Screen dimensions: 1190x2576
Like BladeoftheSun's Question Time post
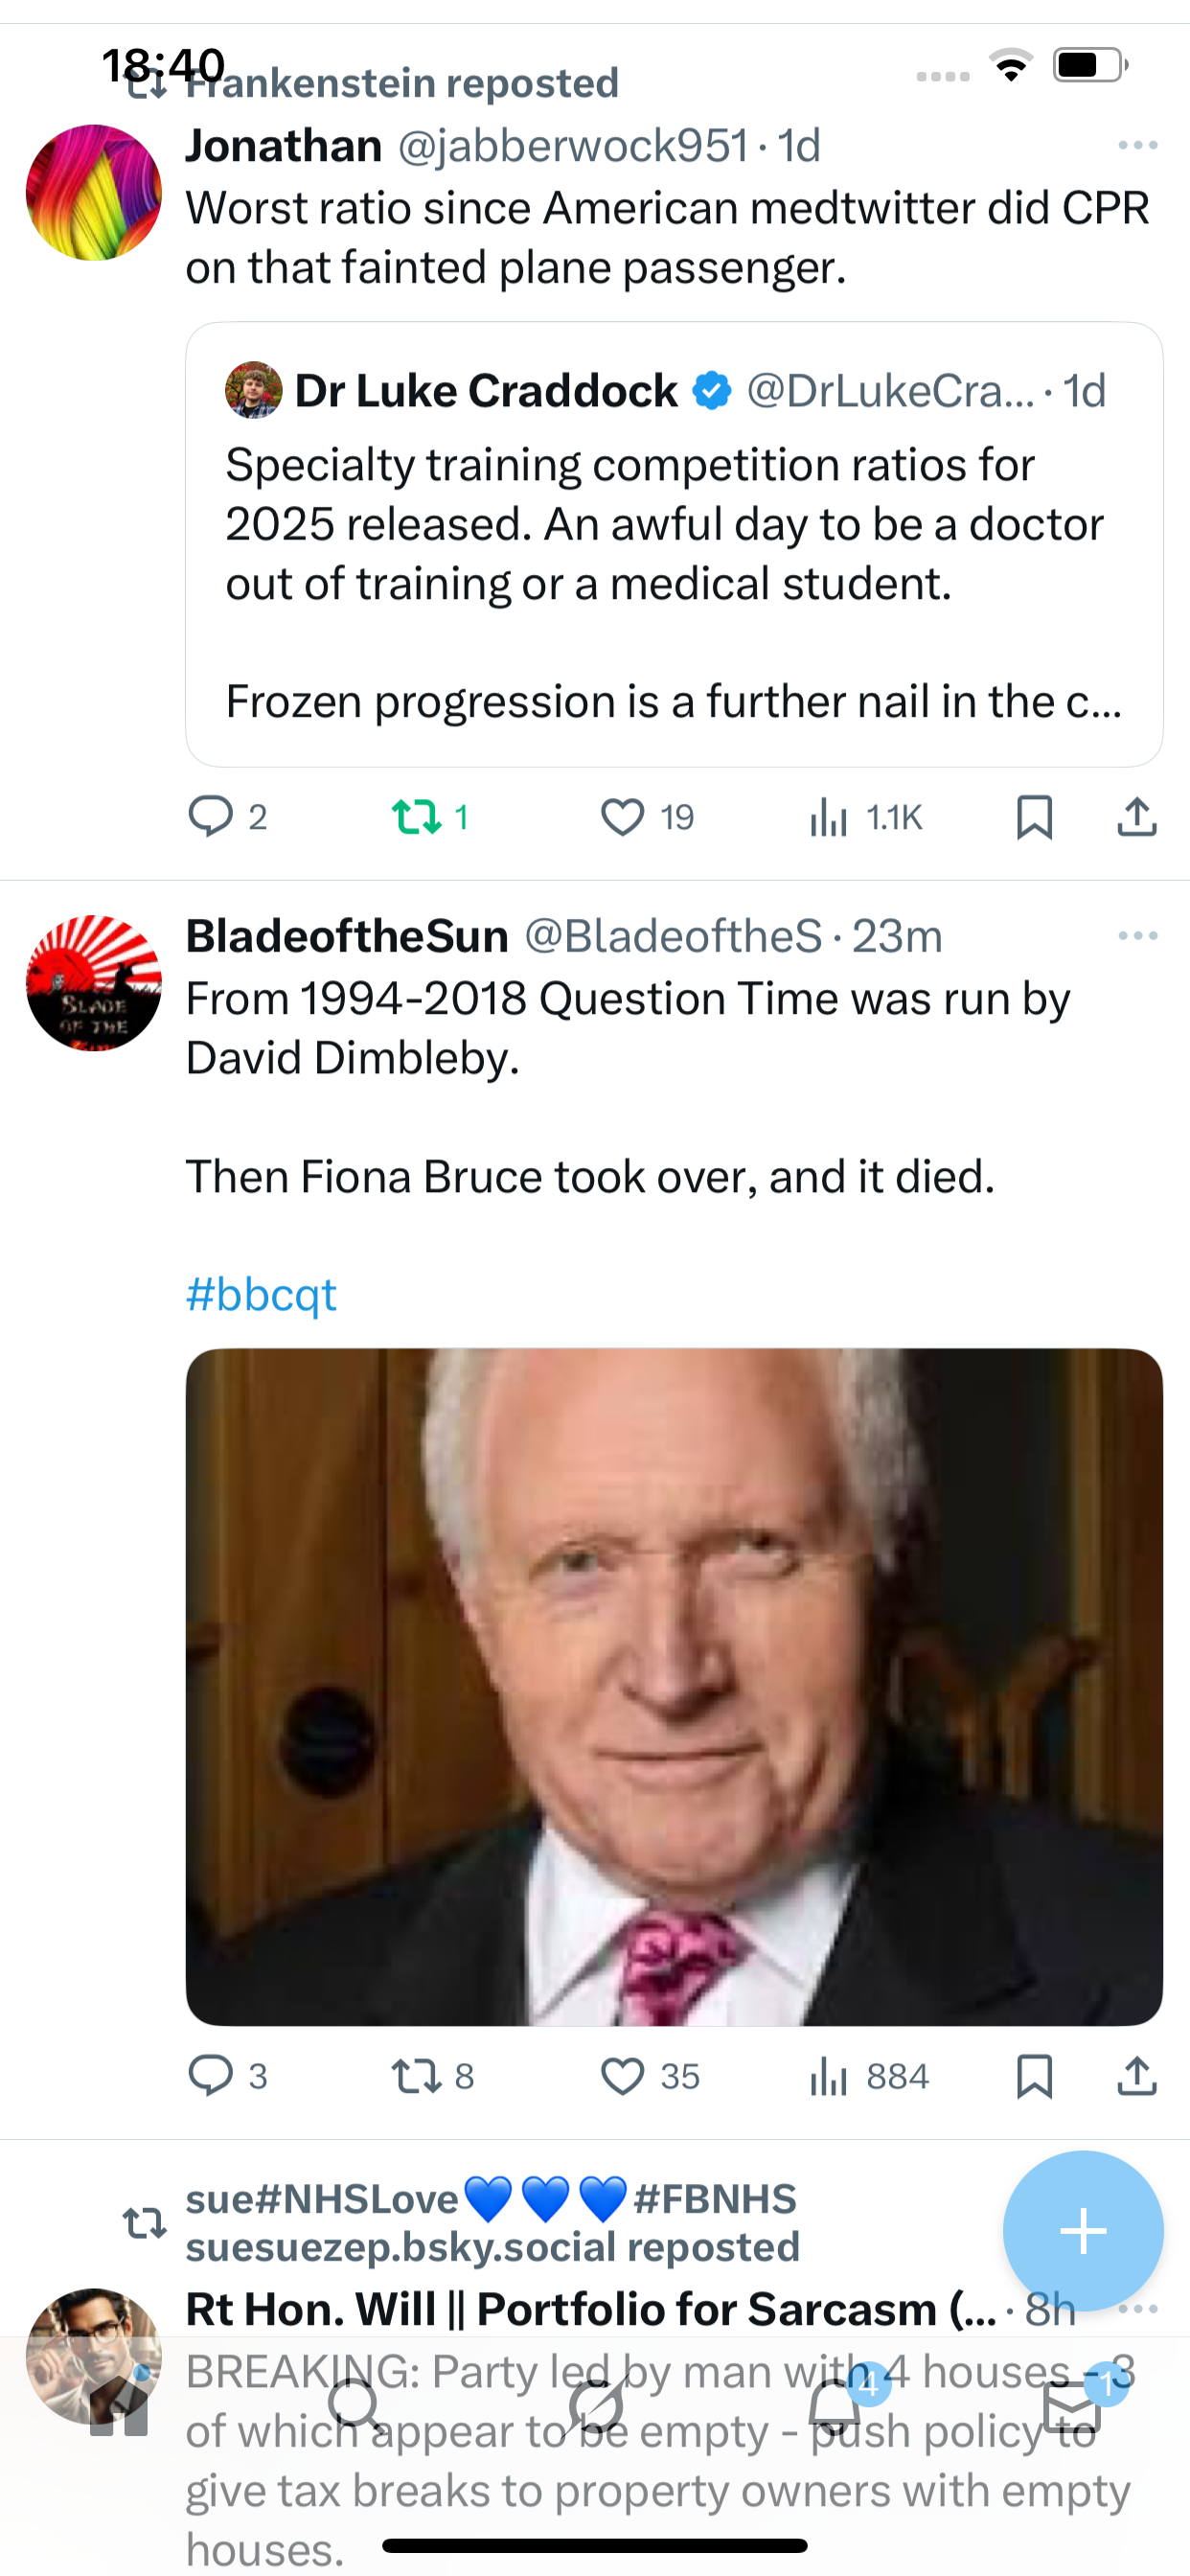622,2076
